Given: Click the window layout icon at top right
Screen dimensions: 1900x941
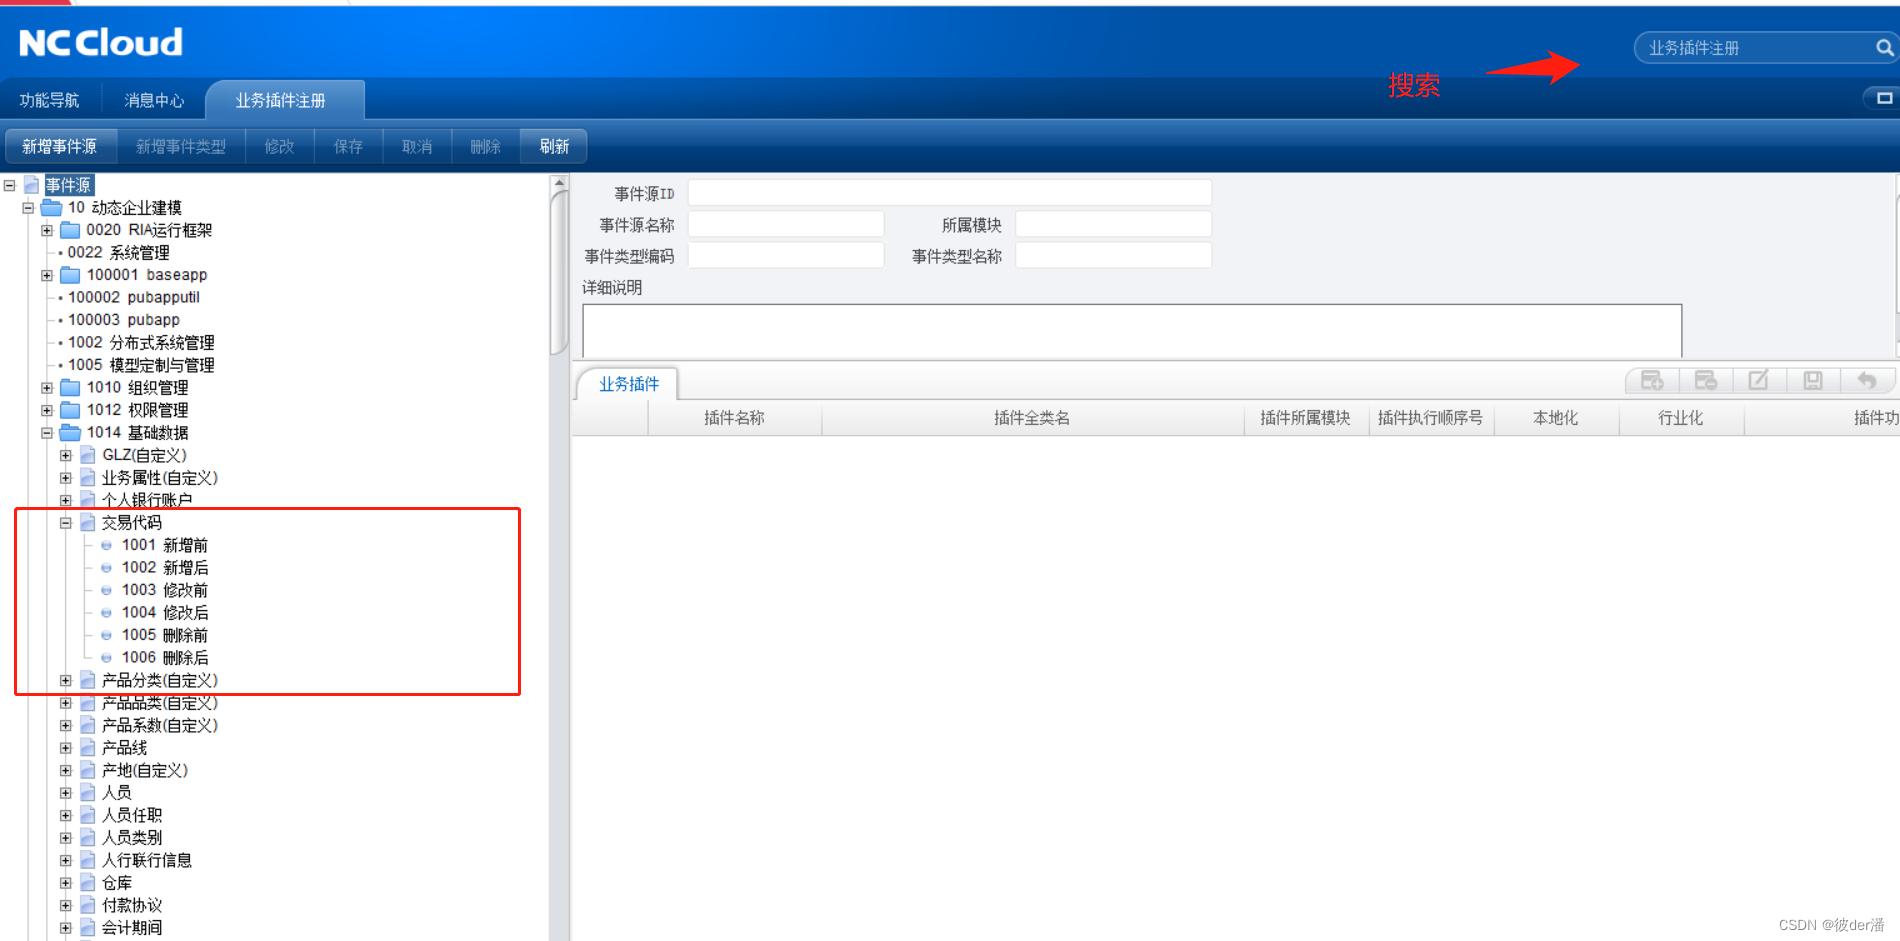Looking at the screenshot, I should click(x=1884, y=98).
